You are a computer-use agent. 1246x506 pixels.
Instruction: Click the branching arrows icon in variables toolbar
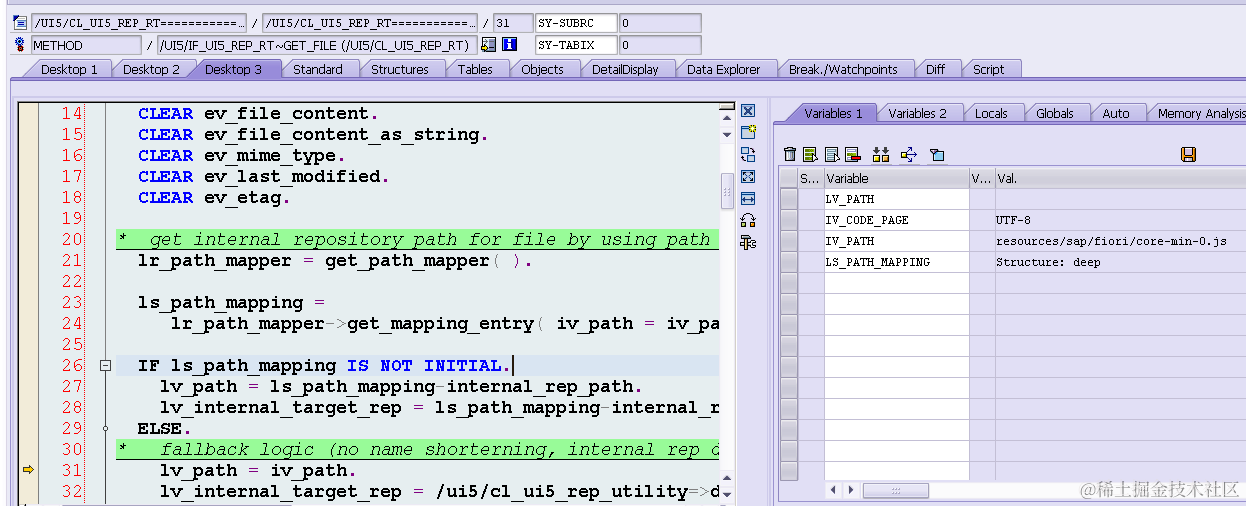(x=908, y=154)
